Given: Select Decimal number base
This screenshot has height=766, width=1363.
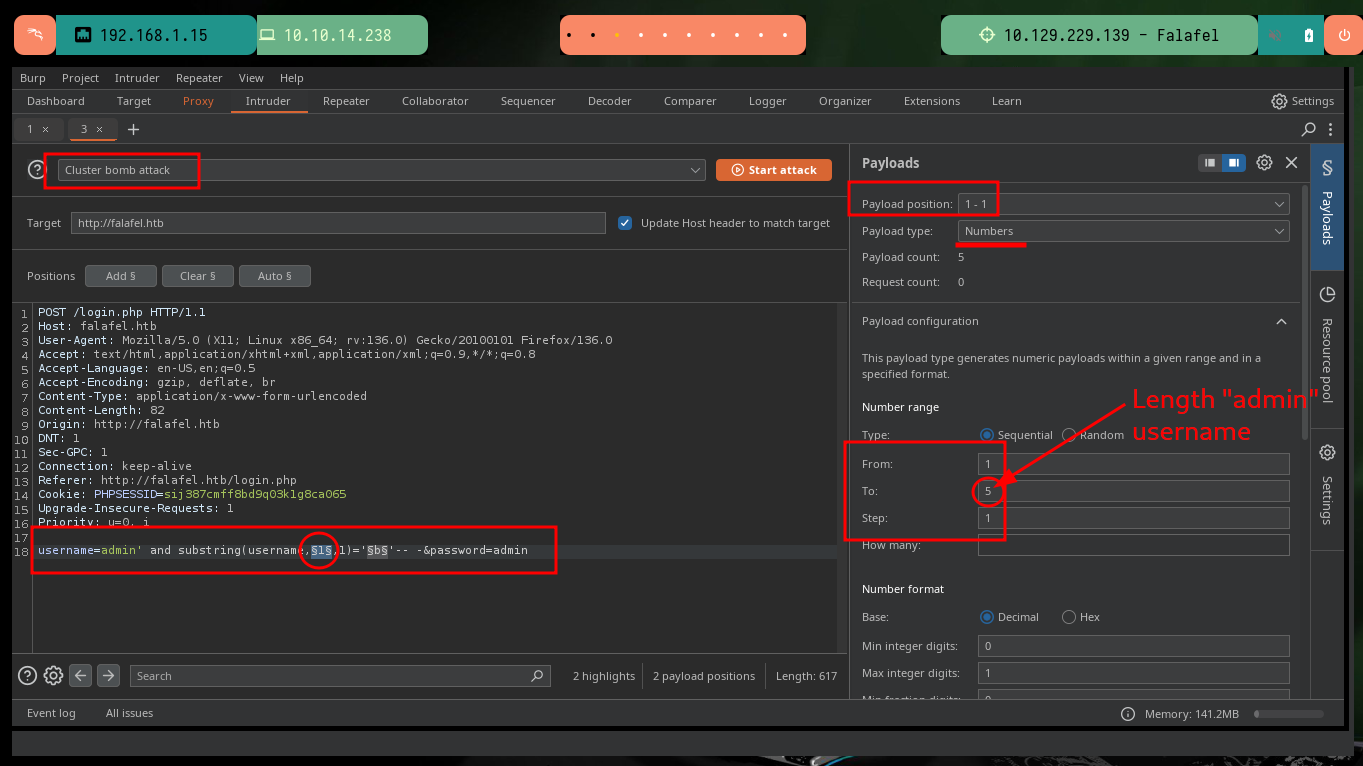Looking at the screenshot, I should (987, 617).
